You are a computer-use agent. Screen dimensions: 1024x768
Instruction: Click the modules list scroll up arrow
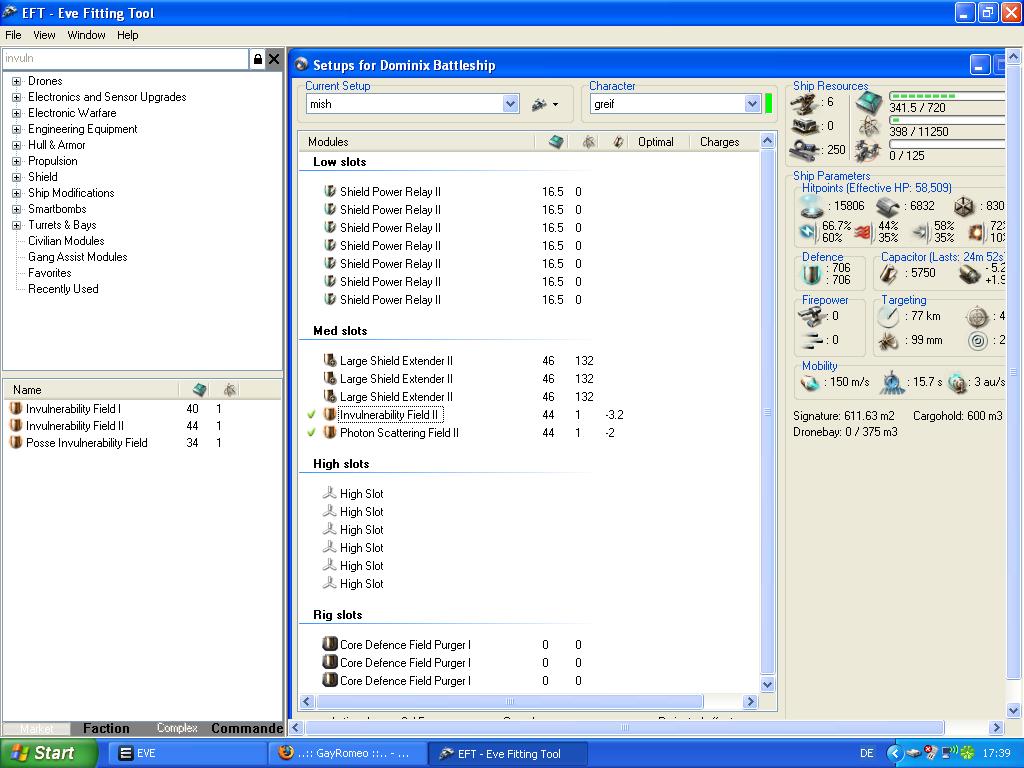768,140
